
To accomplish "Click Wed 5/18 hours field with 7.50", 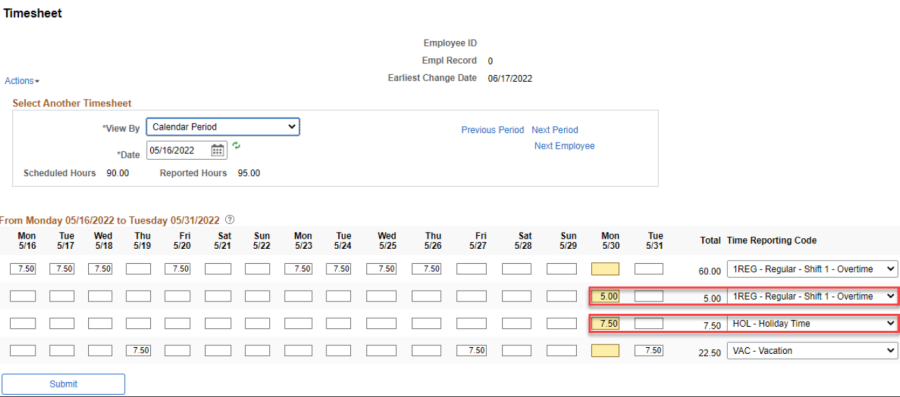I will point(100,269).
